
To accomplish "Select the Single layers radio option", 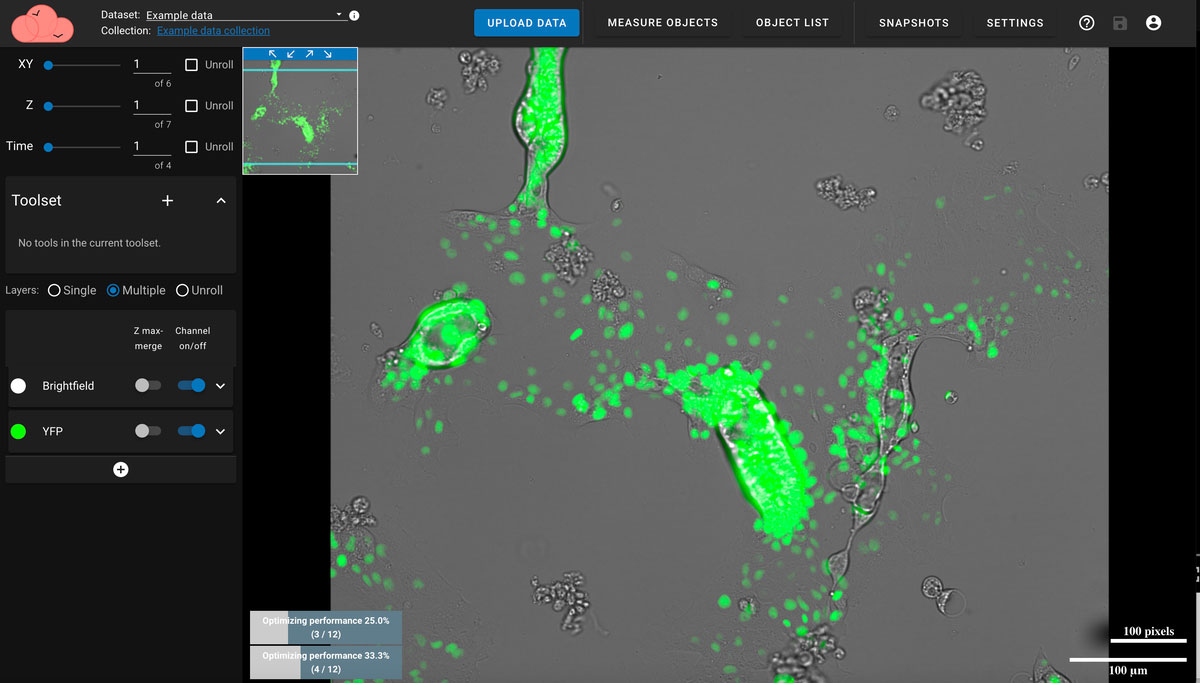I will (x=54, y=290).
